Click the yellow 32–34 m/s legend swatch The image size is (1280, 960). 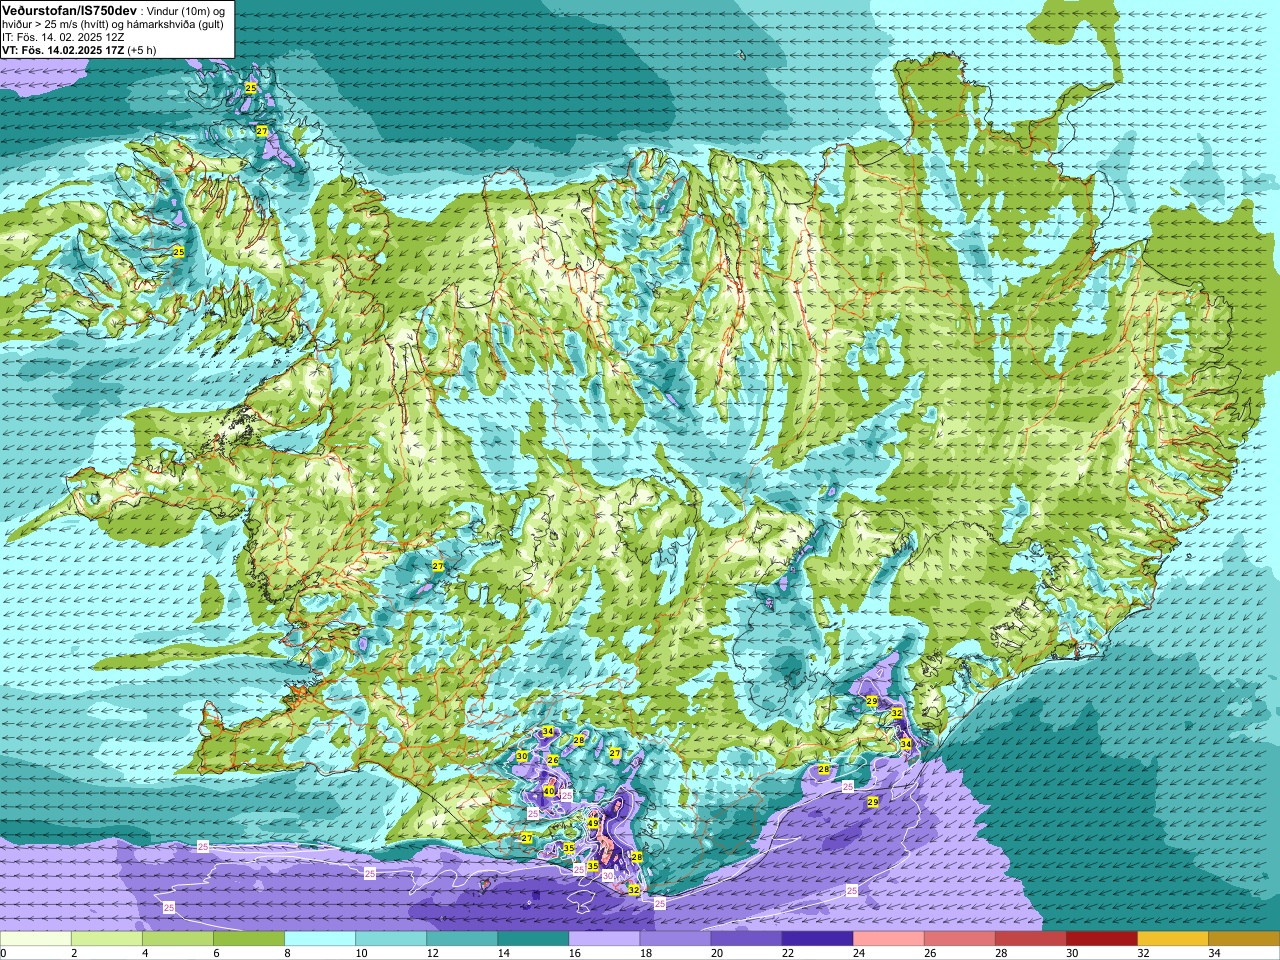1172,939
